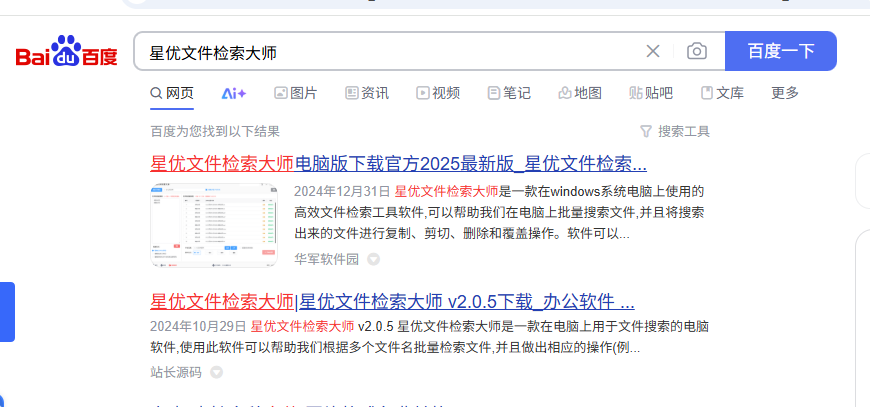Open the 站长源码 source link
This screenshot has height=407, width=870.
pyautogui.click(x=176, y=372)
